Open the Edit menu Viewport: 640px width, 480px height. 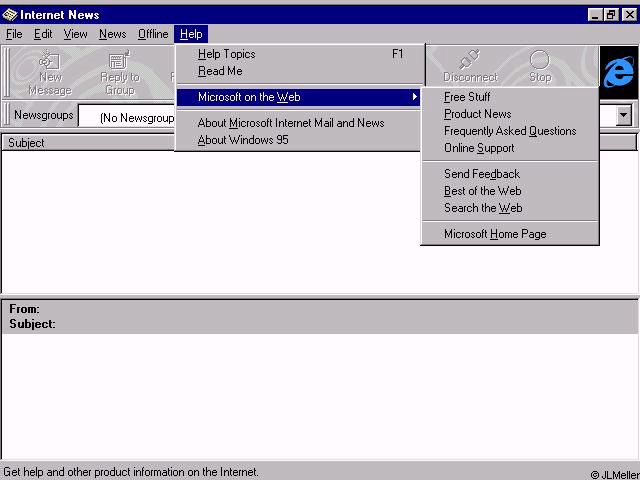tap(43, 34)
